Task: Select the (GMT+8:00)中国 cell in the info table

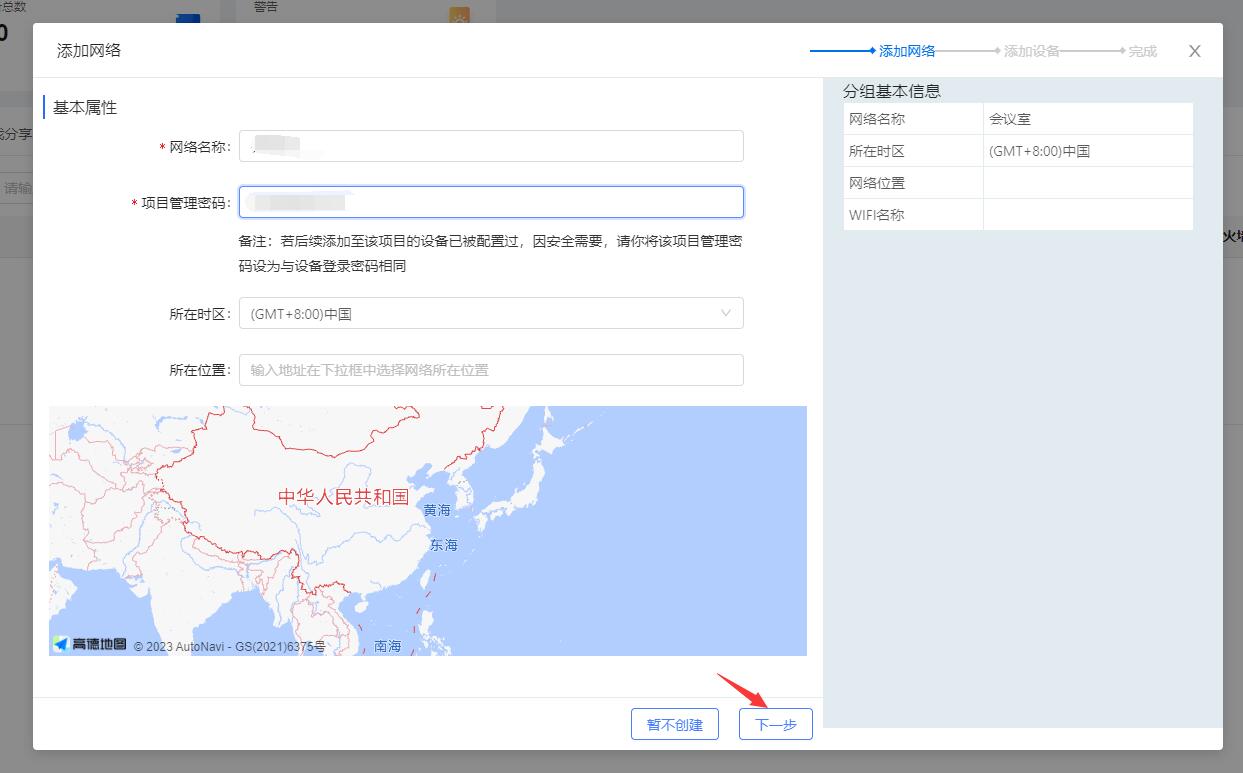Action: pyautogui.click(x=1039, y=151)
